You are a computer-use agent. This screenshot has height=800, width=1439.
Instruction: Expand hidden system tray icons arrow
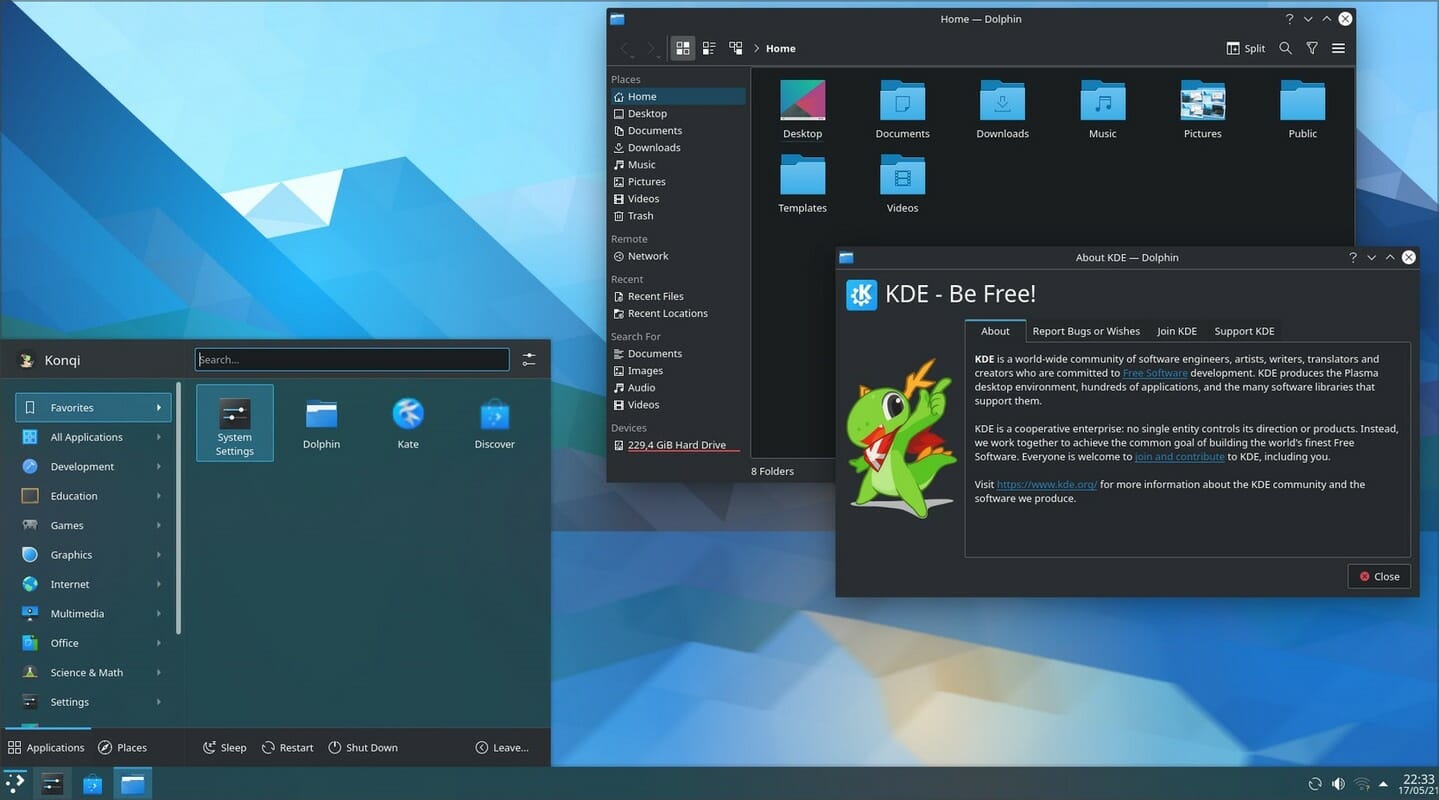click(1384, 784)
